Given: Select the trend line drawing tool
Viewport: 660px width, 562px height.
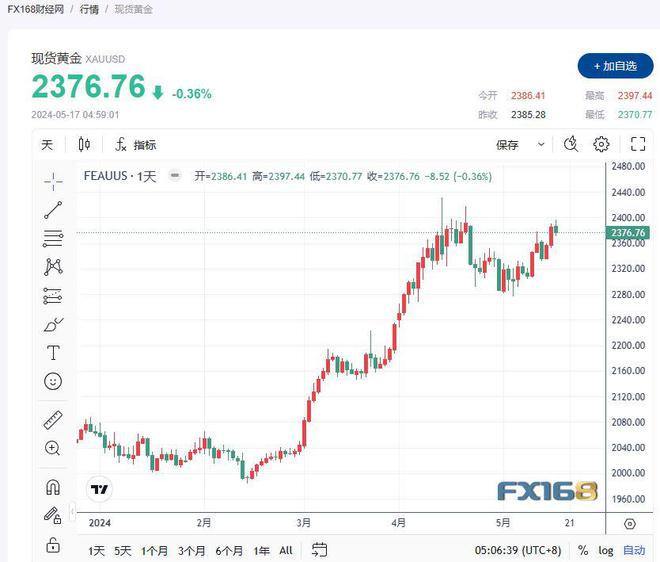Looking at the screenshot, I should click(x=53, y=210).
